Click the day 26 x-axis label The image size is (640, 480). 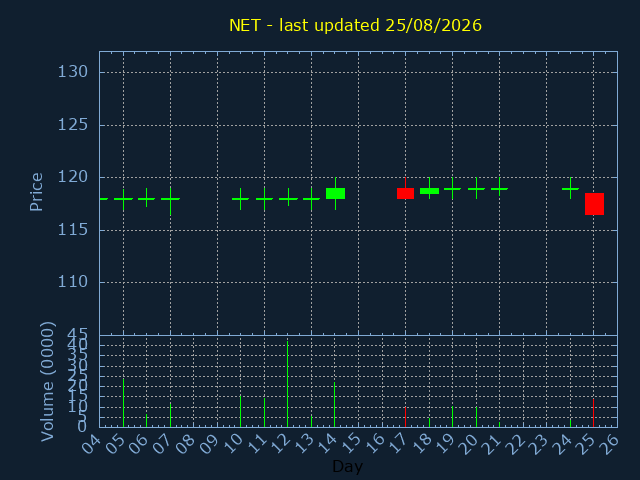point(609,443)
